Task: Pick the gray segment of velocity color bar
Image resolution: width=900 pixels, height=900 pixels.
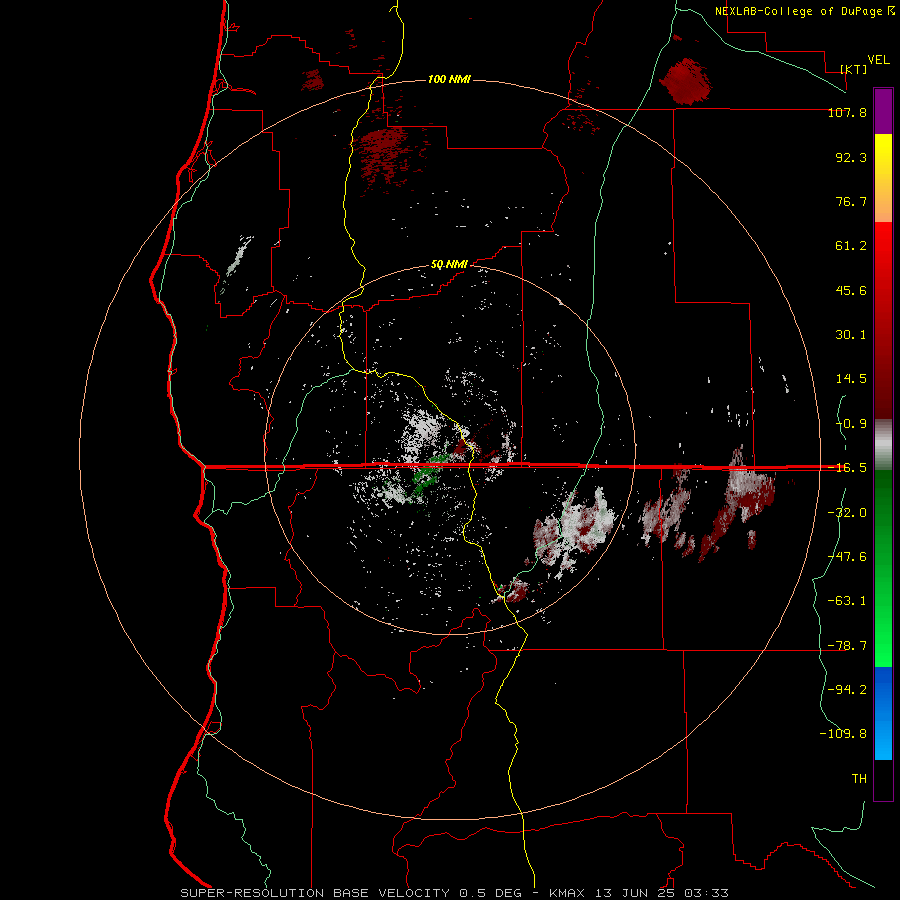Action: tap(883, 445)
